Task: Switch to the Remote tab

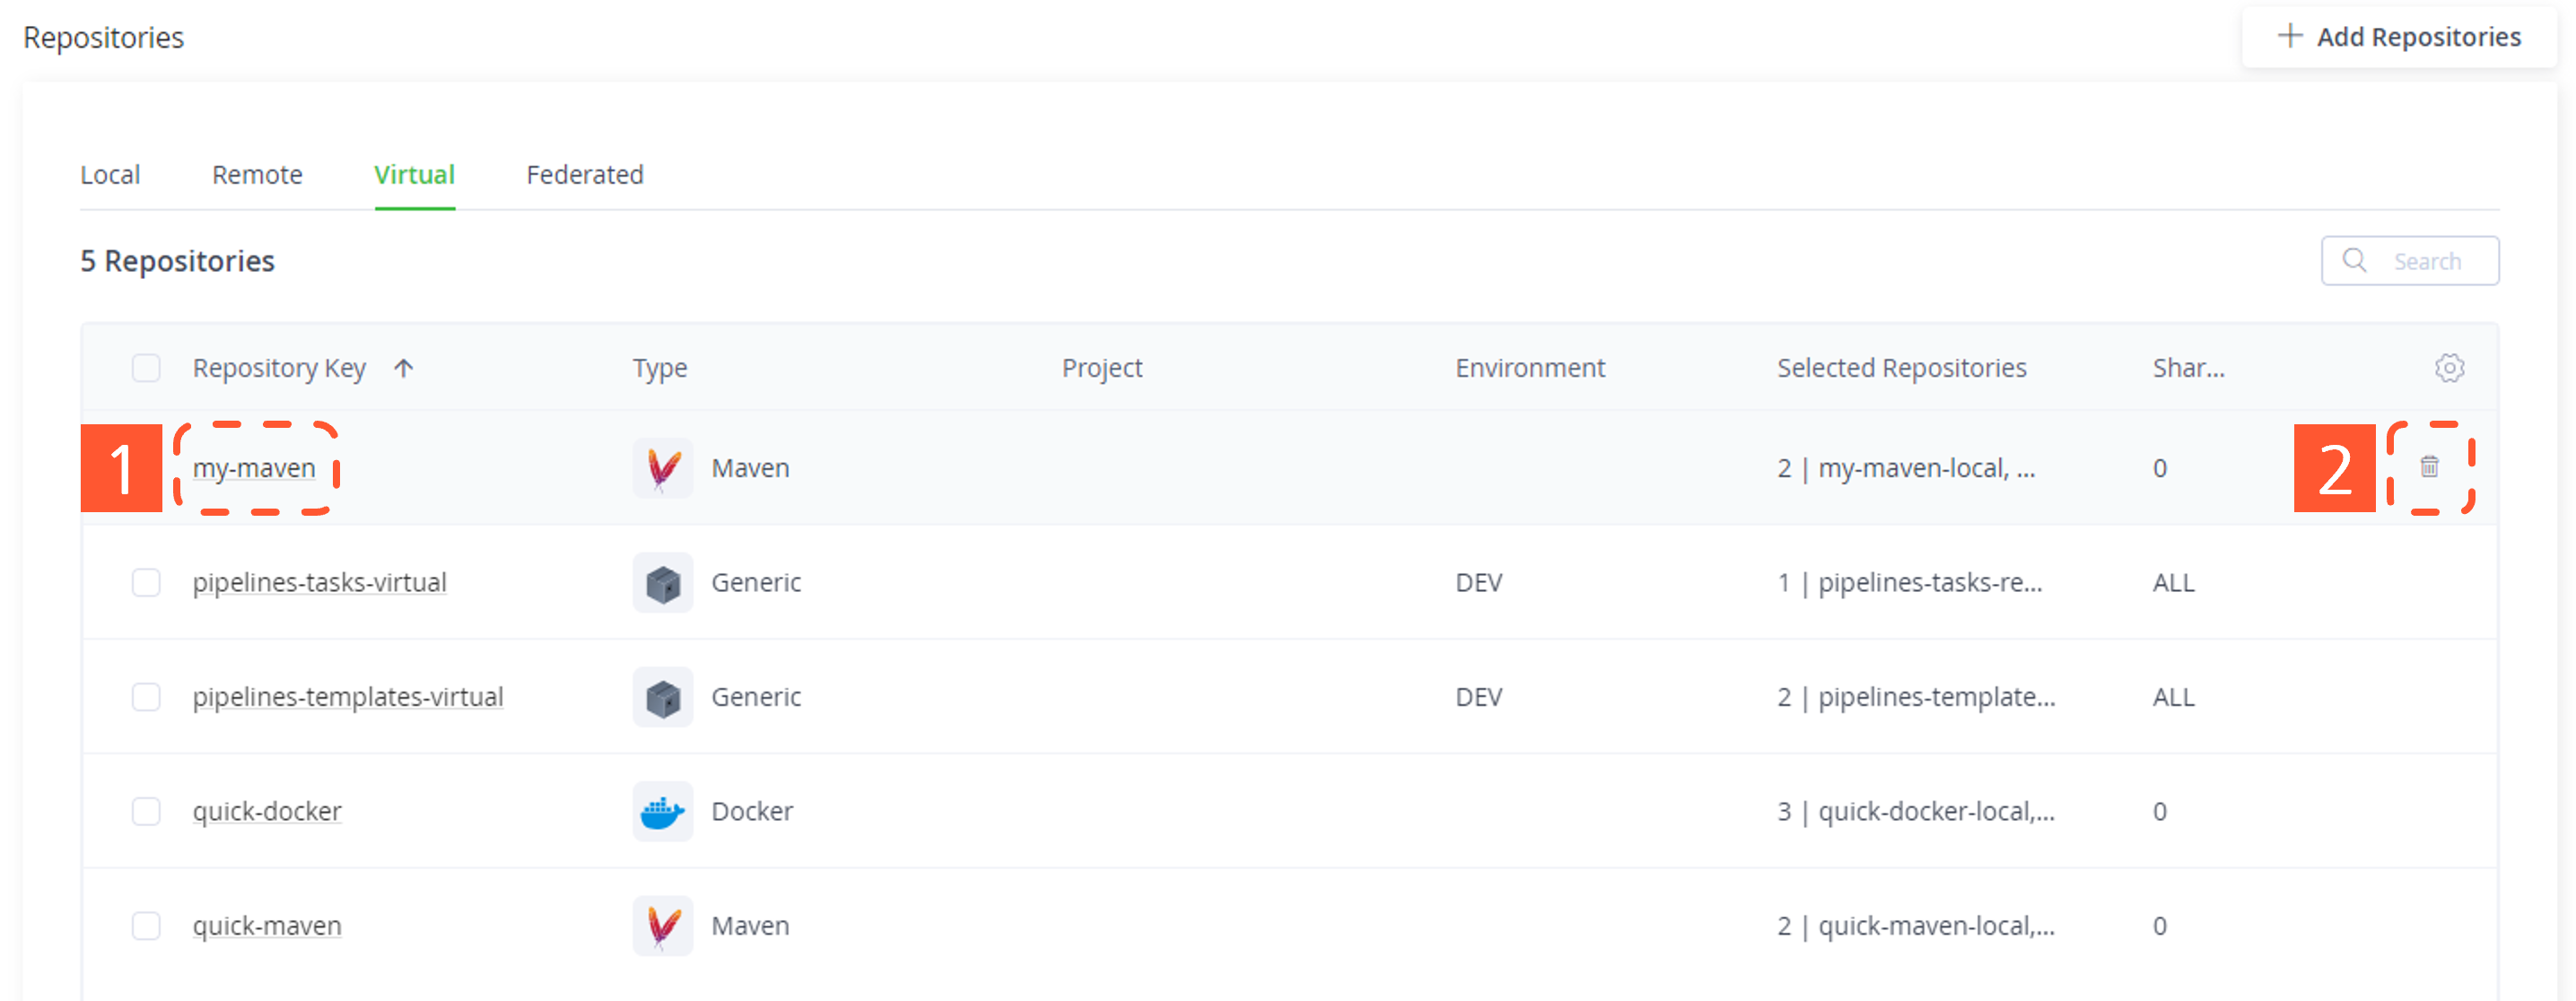Action: tap(257, 175)
